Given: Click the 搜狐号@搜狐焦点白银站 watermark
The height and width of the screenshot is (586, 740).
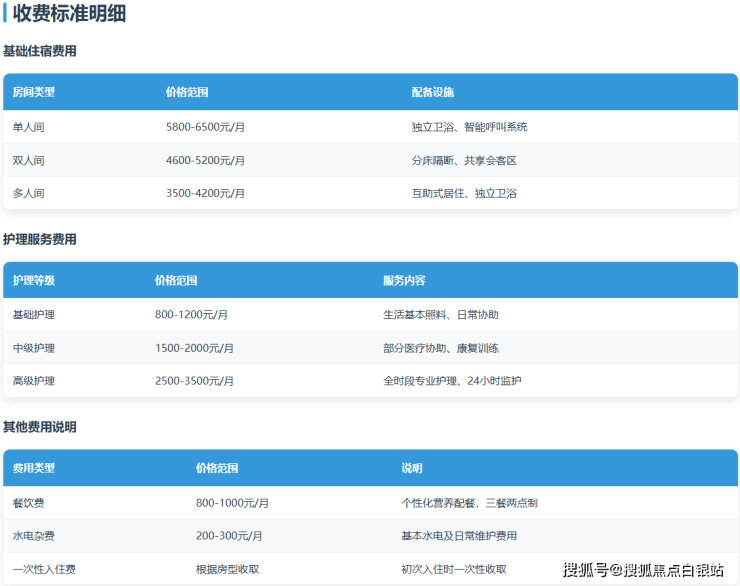Looking at the screenshot, I should tap(643, 570).
